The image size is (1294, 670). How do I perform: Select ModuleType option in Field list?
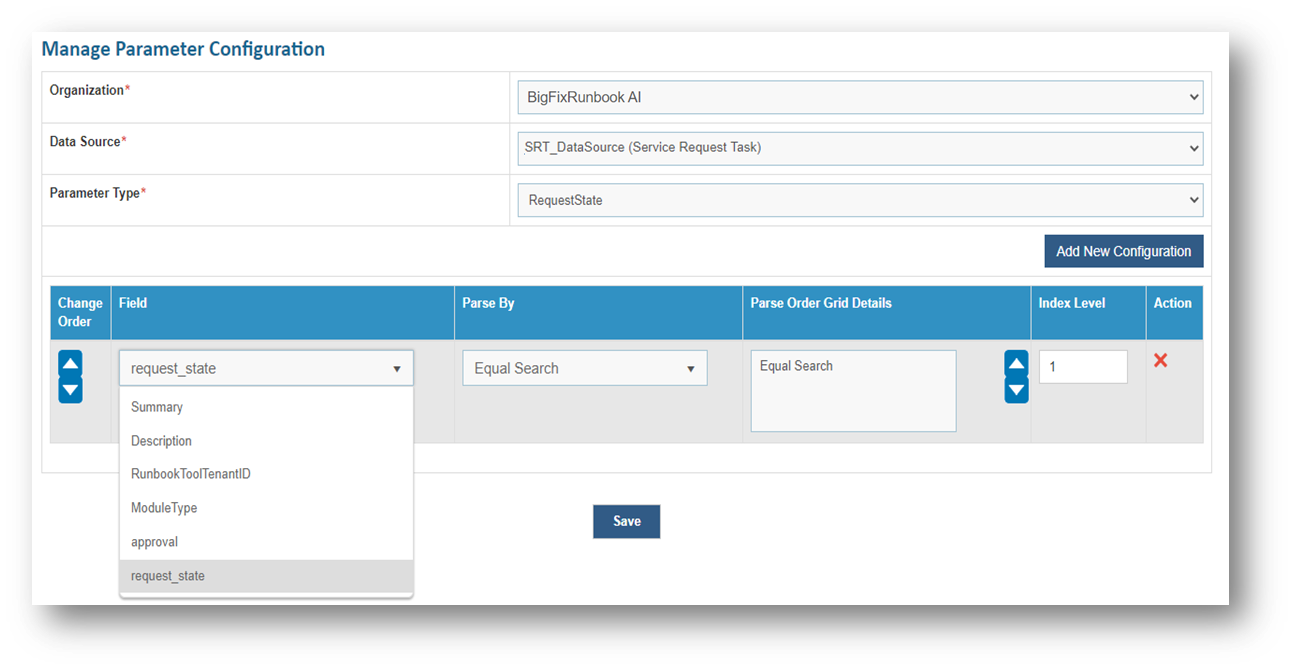(x=164, y=508)
